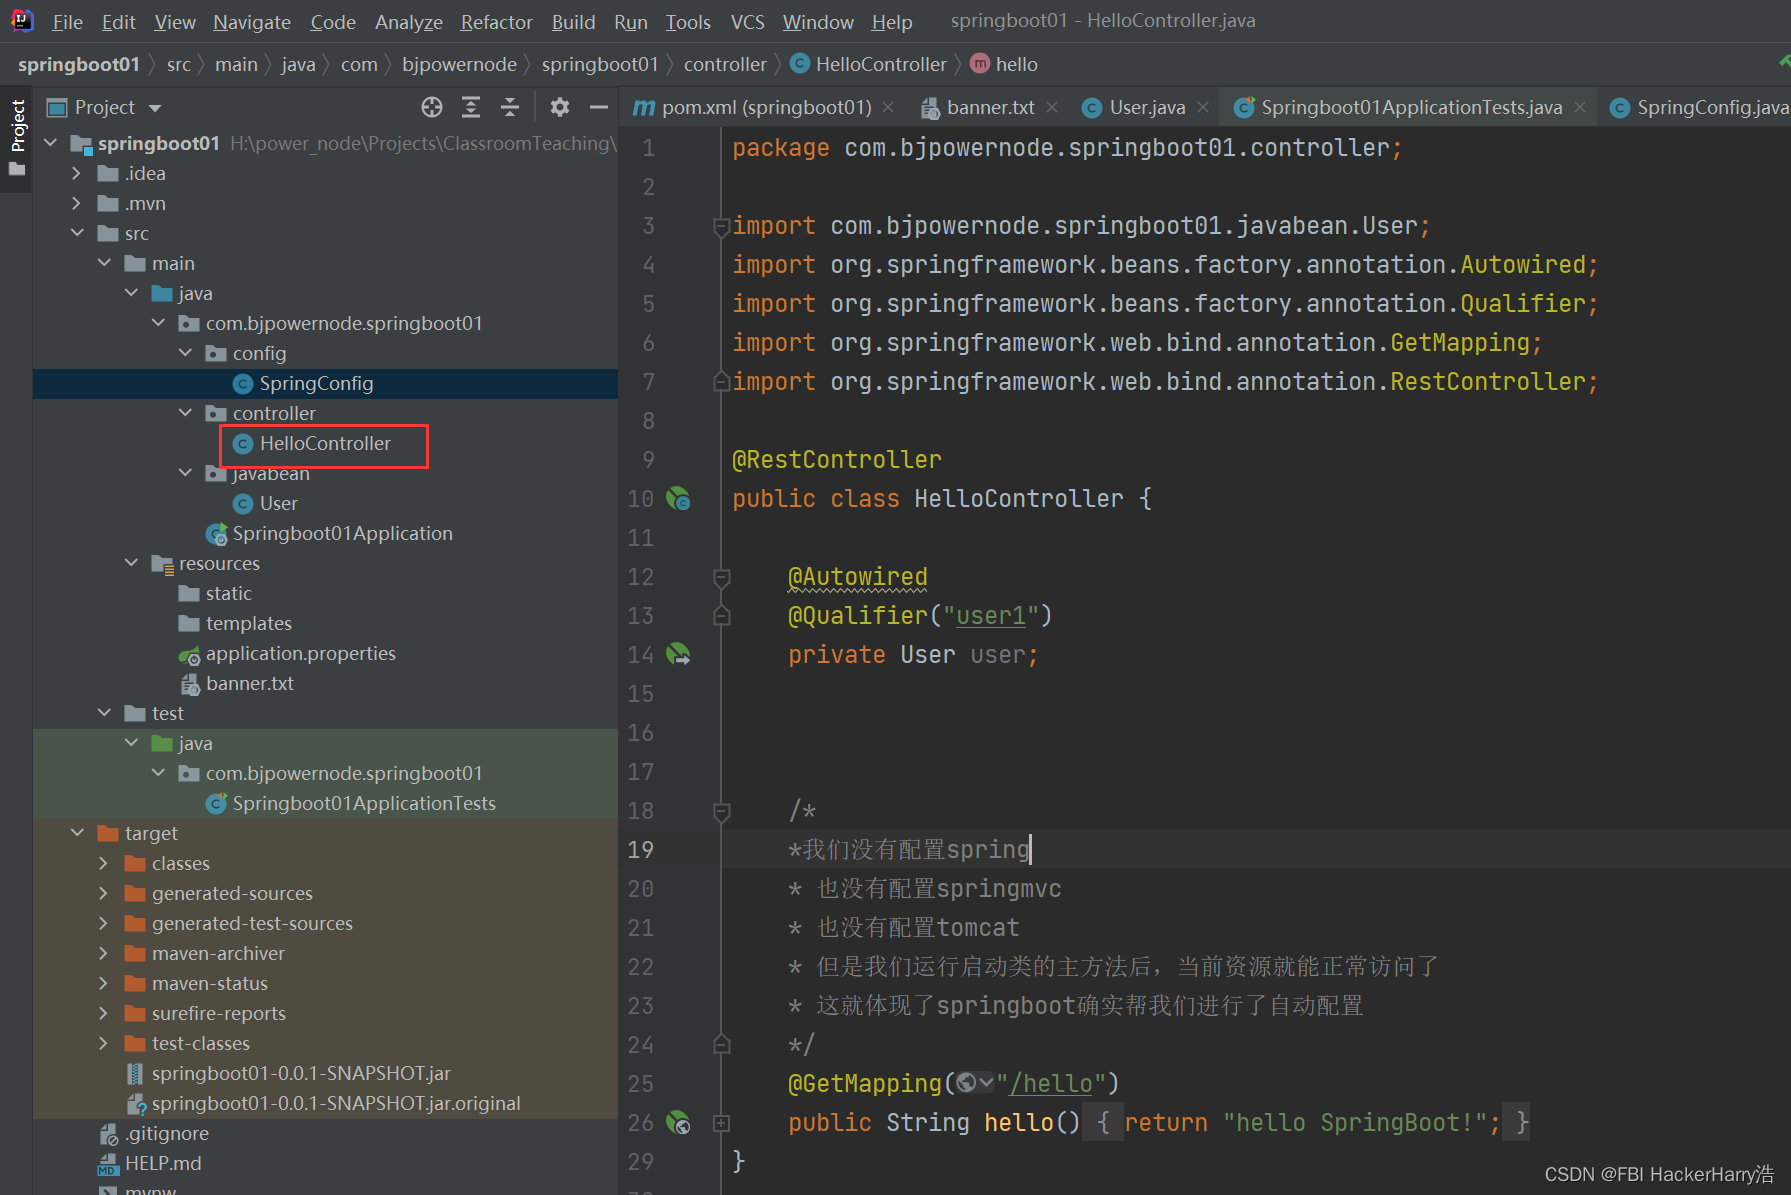This screenshot has width=1791, height=1195.
Task: Click bjpowernode breadcrumb
Action: (x=459, y=64)
